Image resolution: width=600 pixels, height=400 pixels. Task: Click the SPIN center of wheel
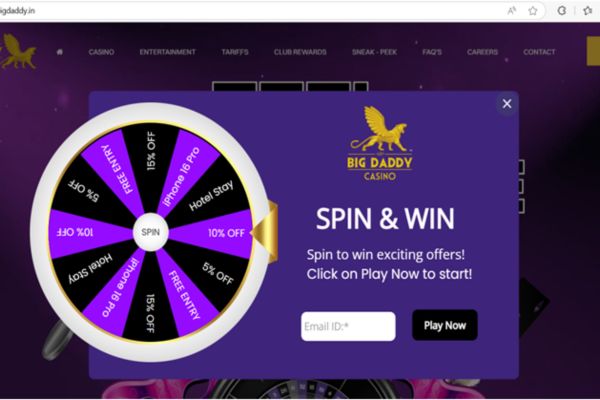click(x=150, y=232)
